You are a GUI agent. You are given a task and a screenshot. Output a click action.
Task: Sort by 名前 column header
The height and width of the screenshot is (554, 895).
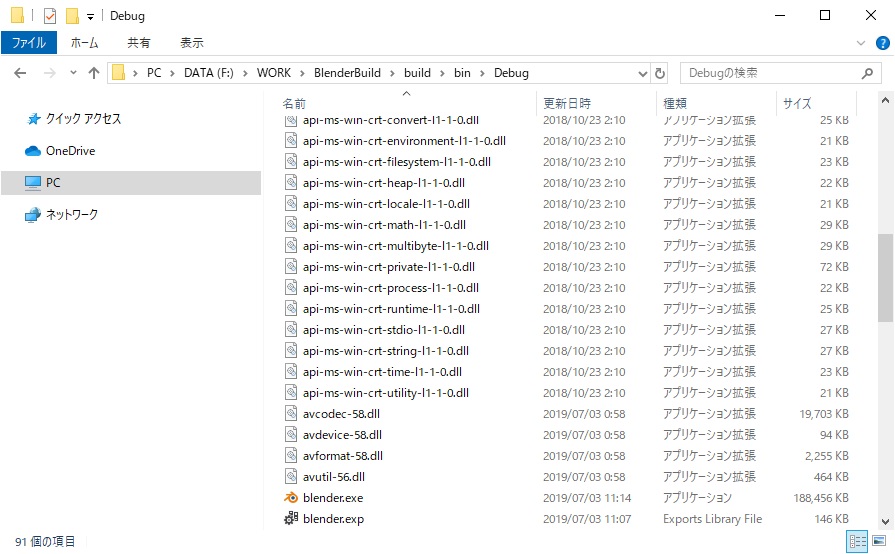click(x=294, y=103)
